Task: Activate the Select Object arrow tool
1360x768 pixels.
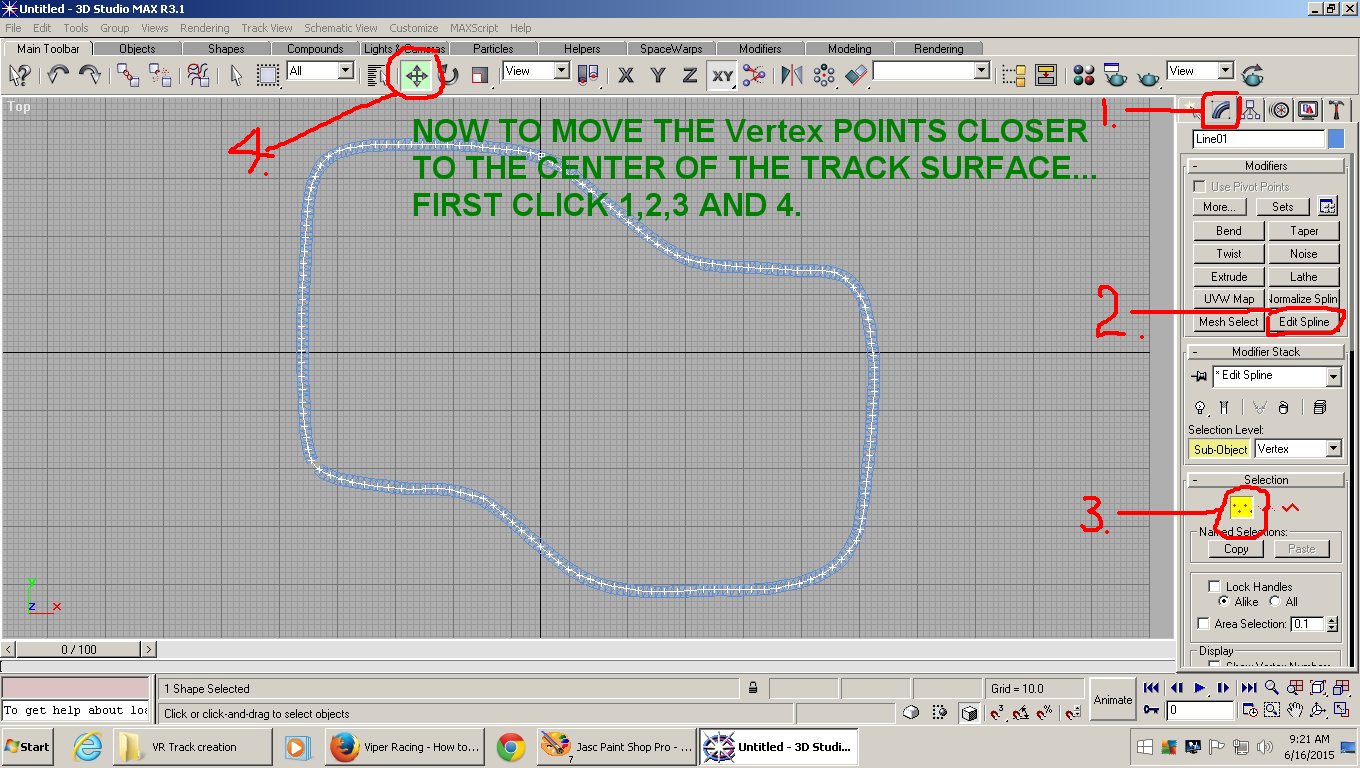Action: [236, 74]
